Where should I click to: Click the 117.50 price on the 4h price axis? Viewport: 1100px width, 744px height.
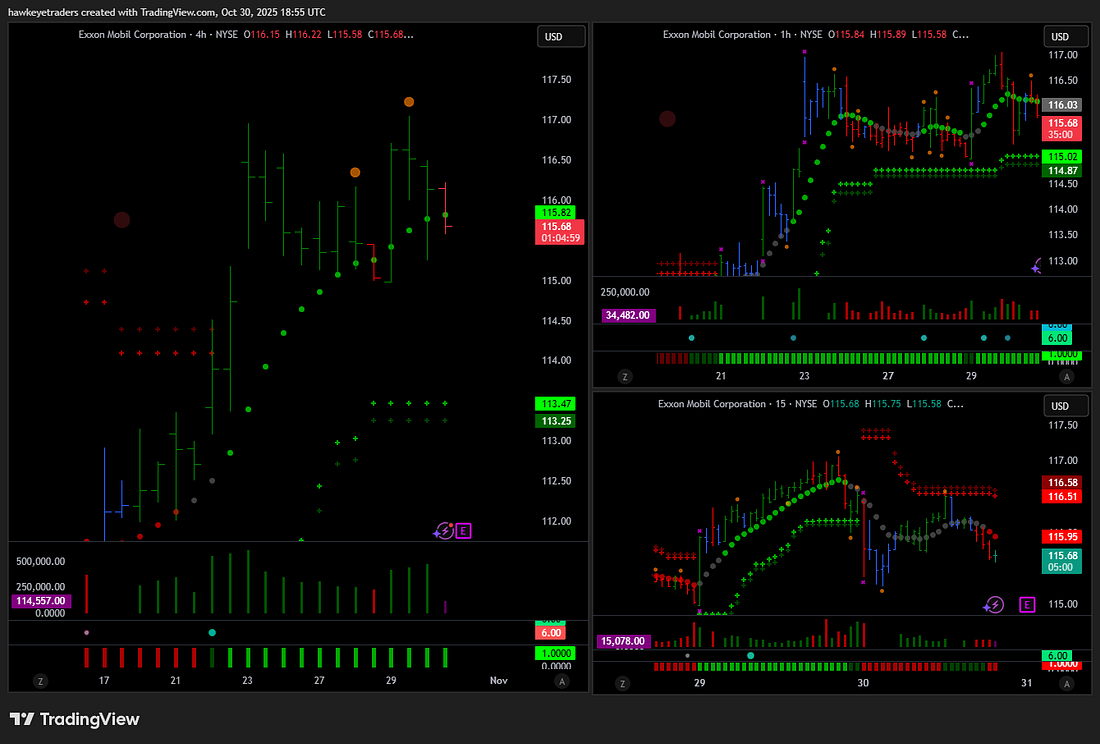point(556,80)
